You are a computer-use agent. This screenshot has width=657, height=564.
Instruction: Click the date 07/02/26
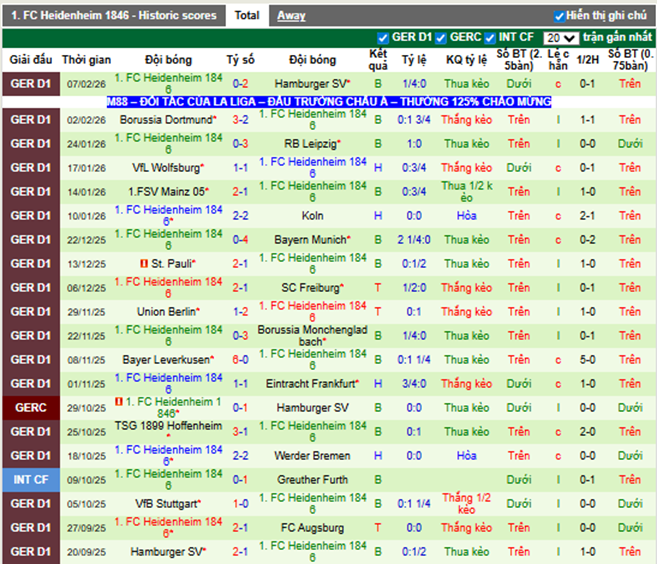point(87,84)
